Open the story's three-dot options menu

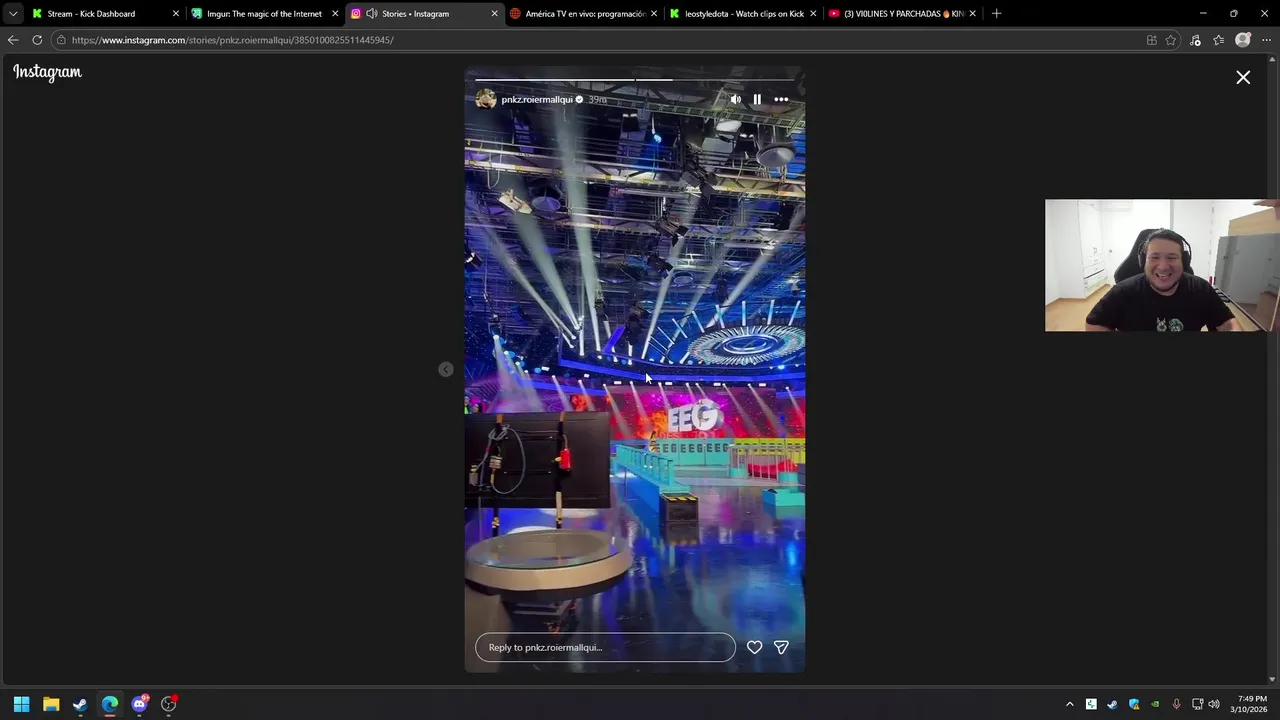781,99
